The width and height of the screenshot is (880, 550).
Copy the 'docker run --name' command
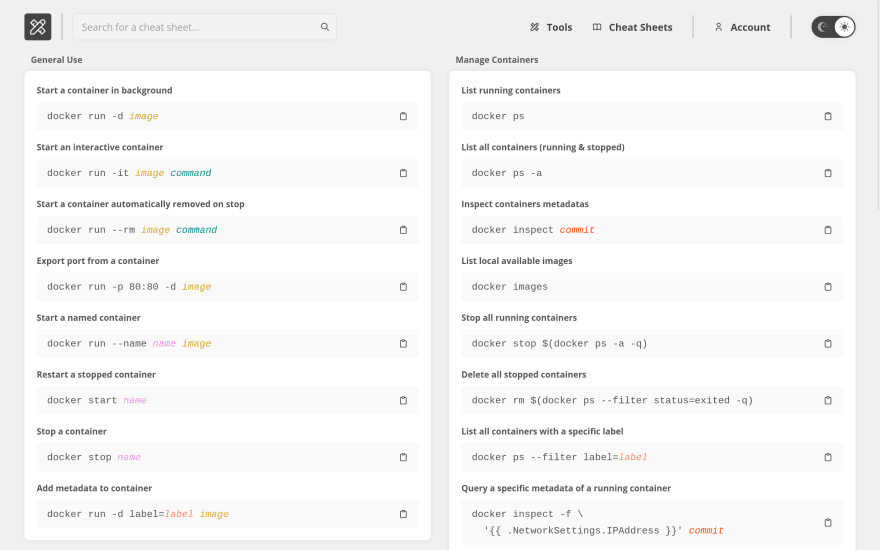pos(403,343)
